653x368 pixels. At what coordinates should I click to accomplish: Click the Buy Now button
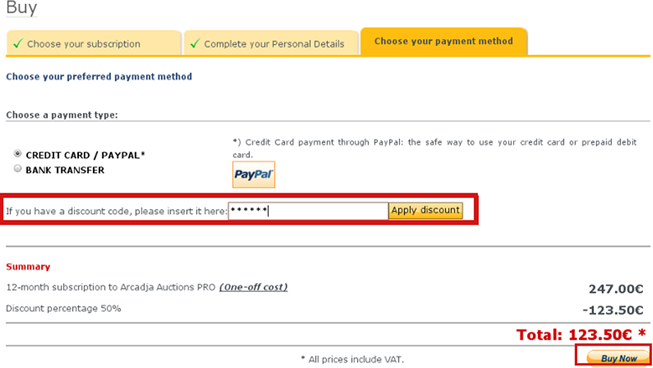coord(618,358)
